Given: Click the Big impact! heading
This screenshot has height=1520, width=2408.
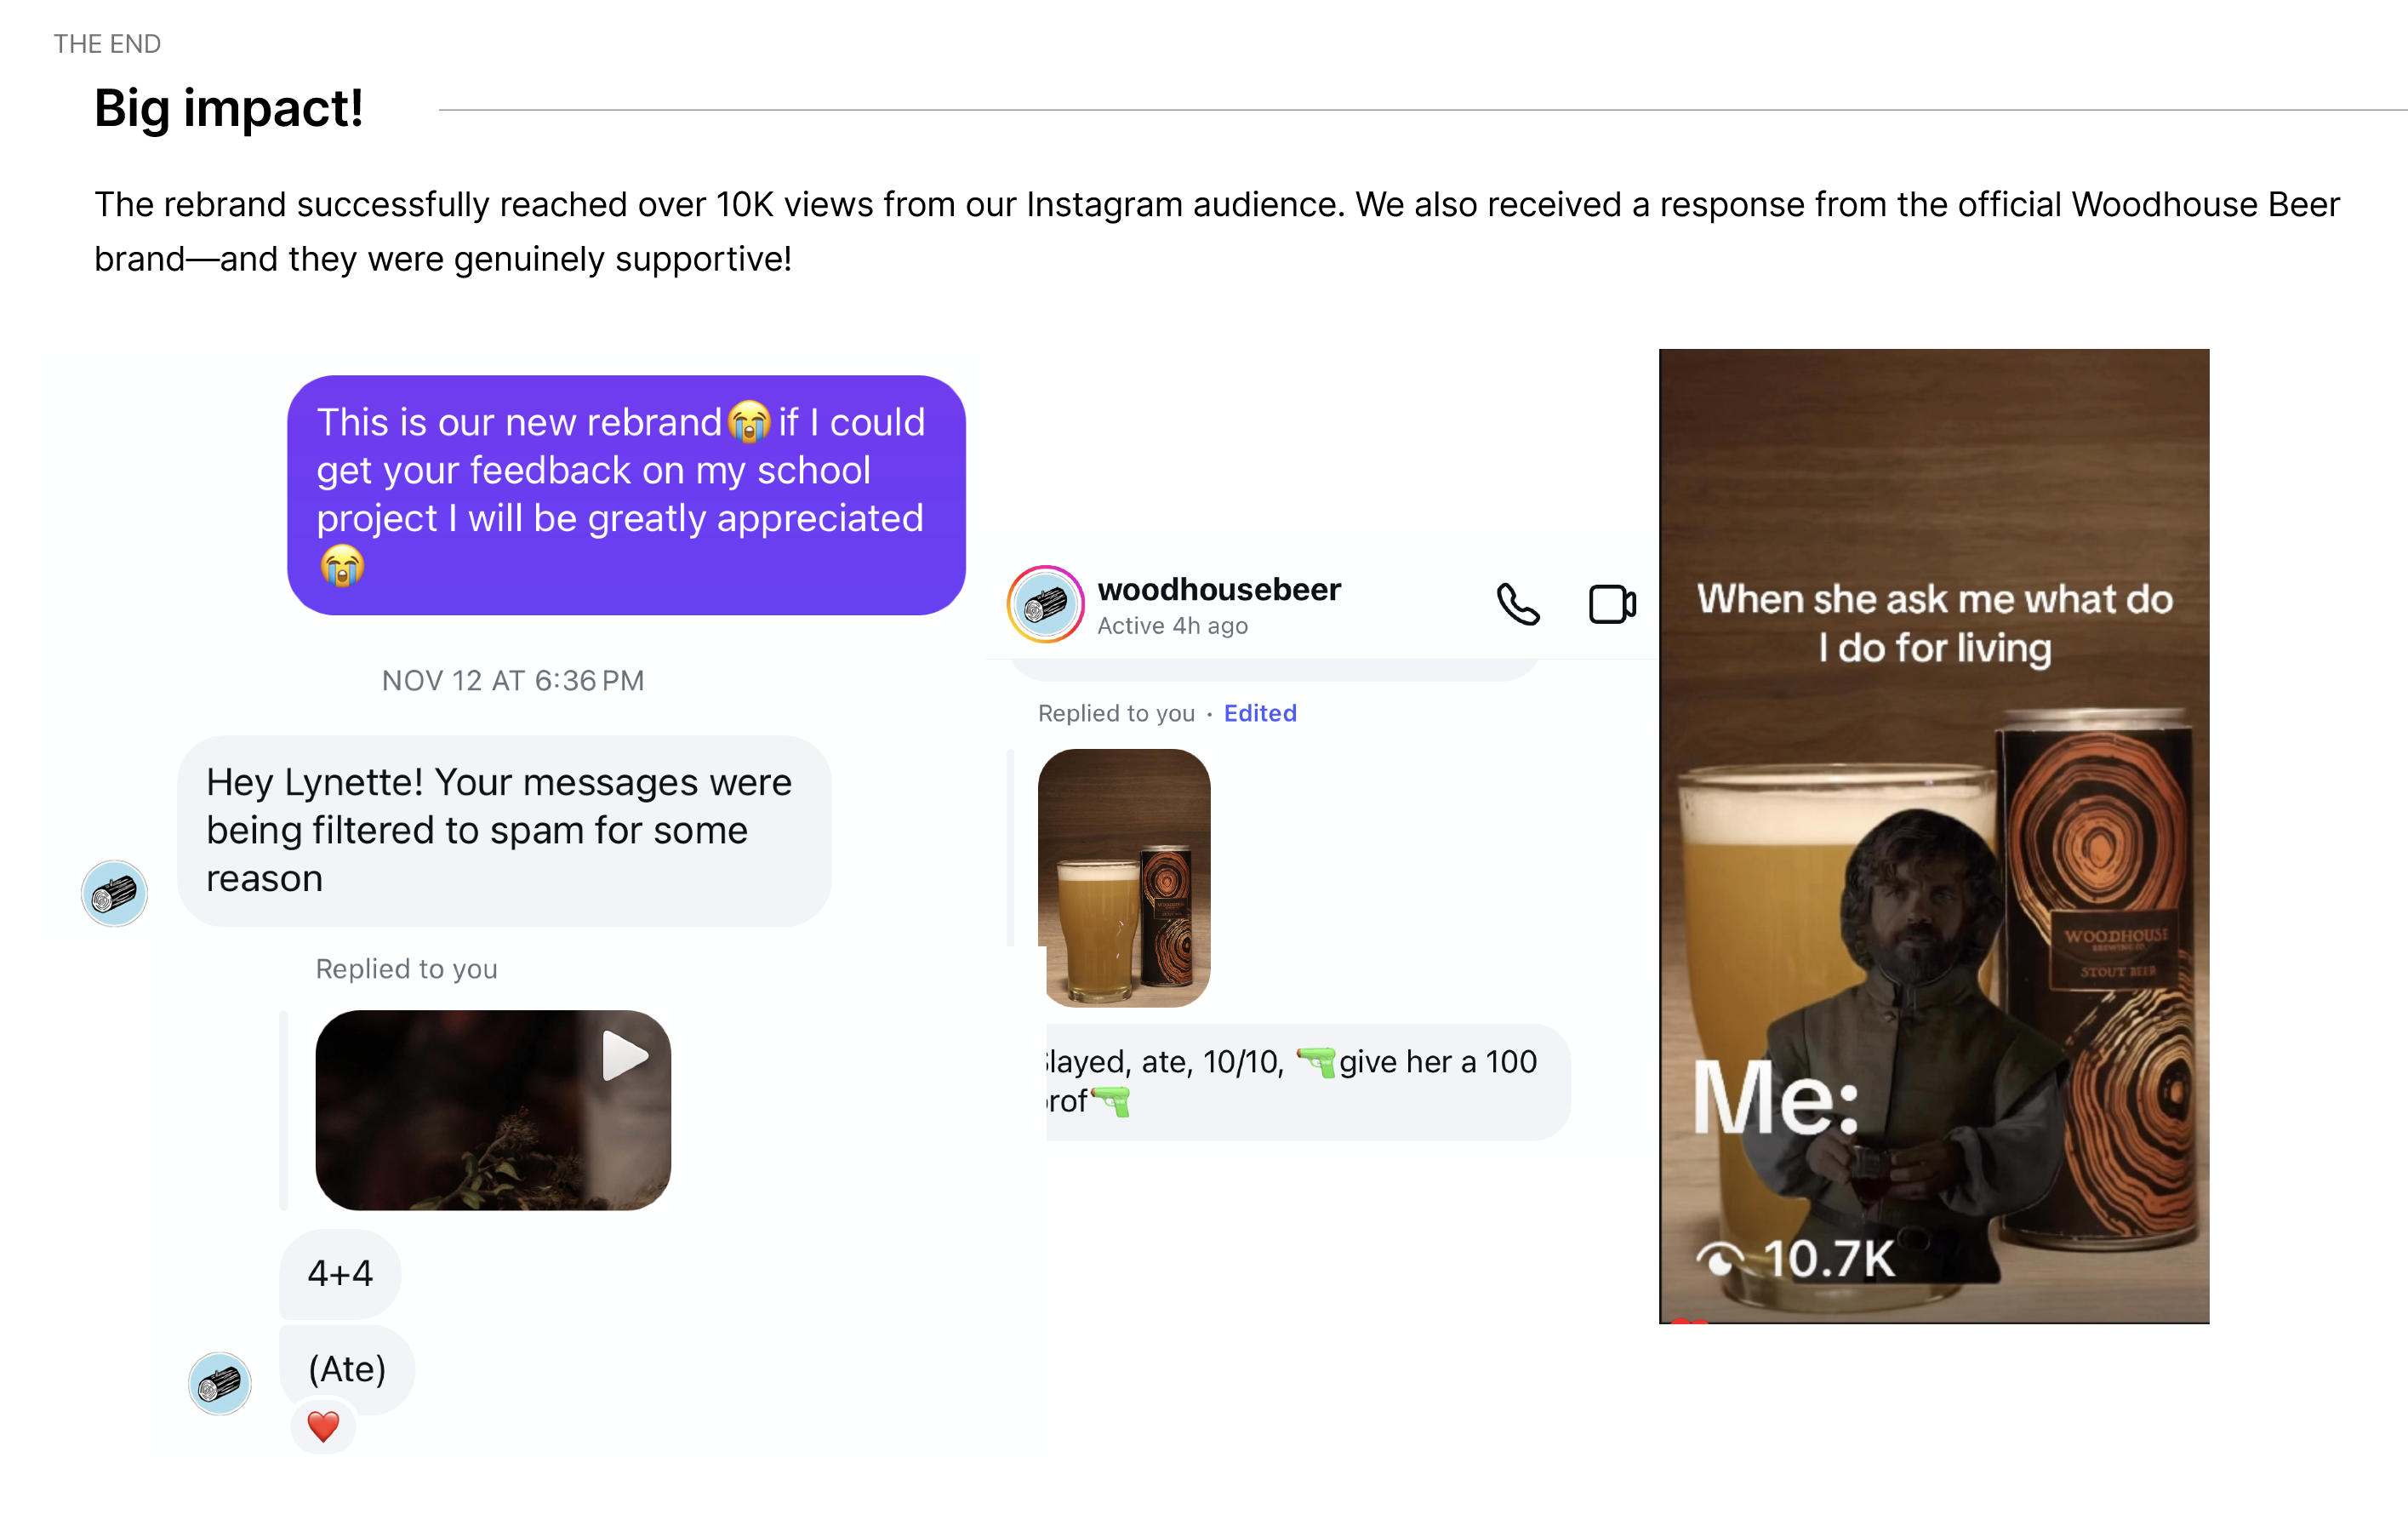Looking at the screenshot, I should coord(229,108).
